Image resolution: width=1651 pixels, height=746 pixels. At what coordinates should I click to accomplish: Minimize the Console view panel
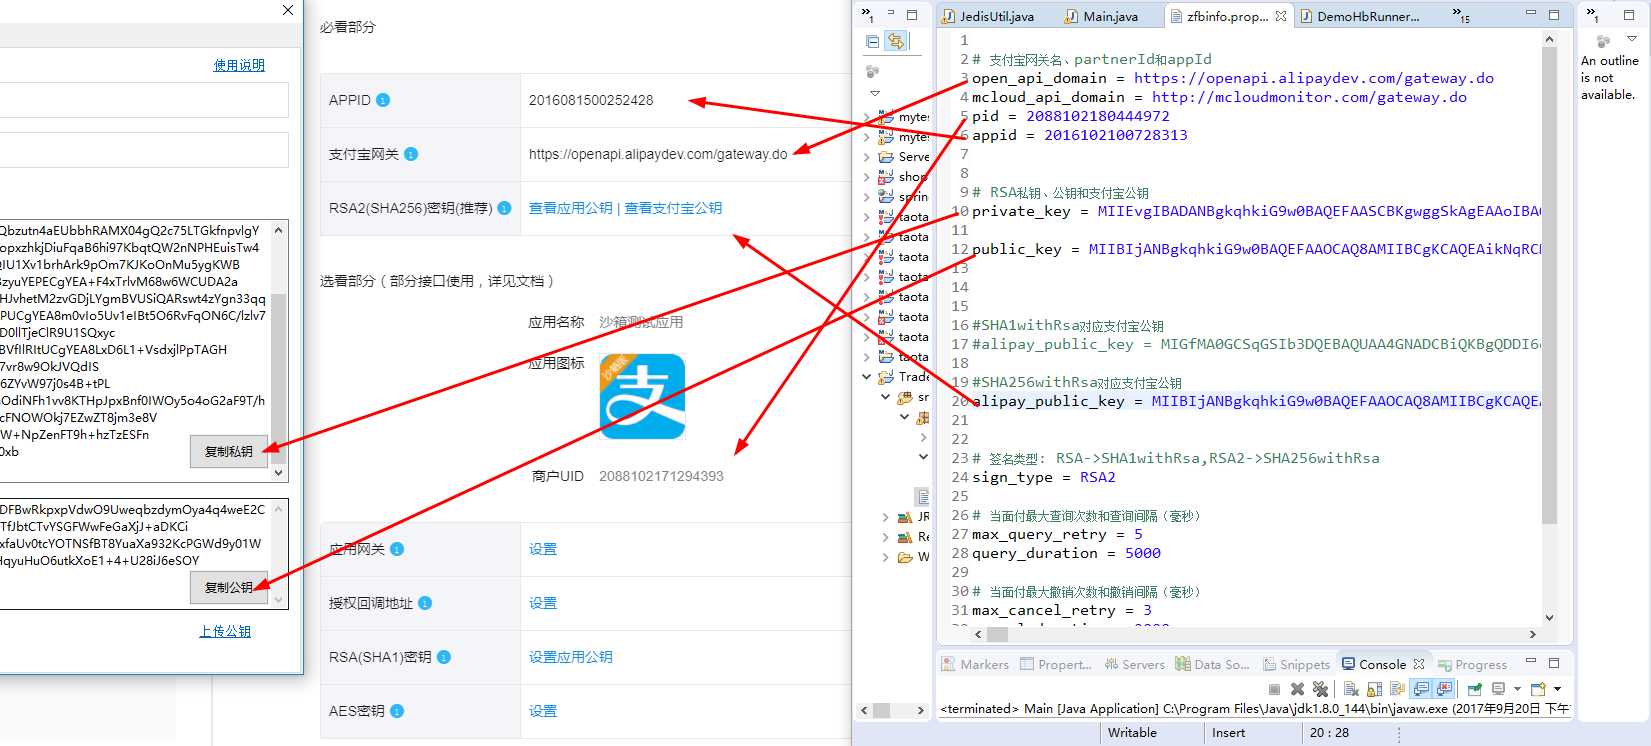tap(1530, 662)
